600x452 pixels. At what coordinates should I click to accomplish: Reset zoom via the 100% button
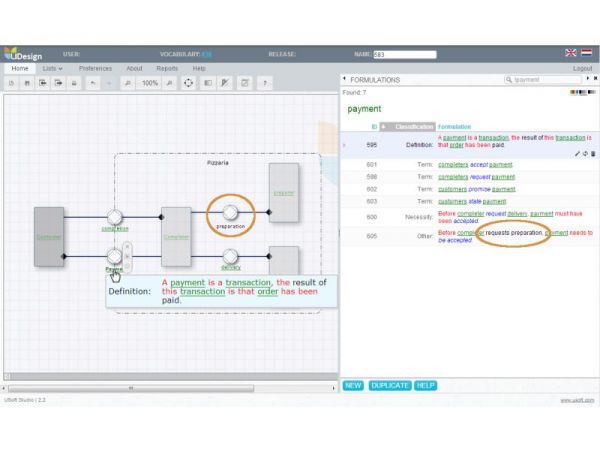[150, 83]
